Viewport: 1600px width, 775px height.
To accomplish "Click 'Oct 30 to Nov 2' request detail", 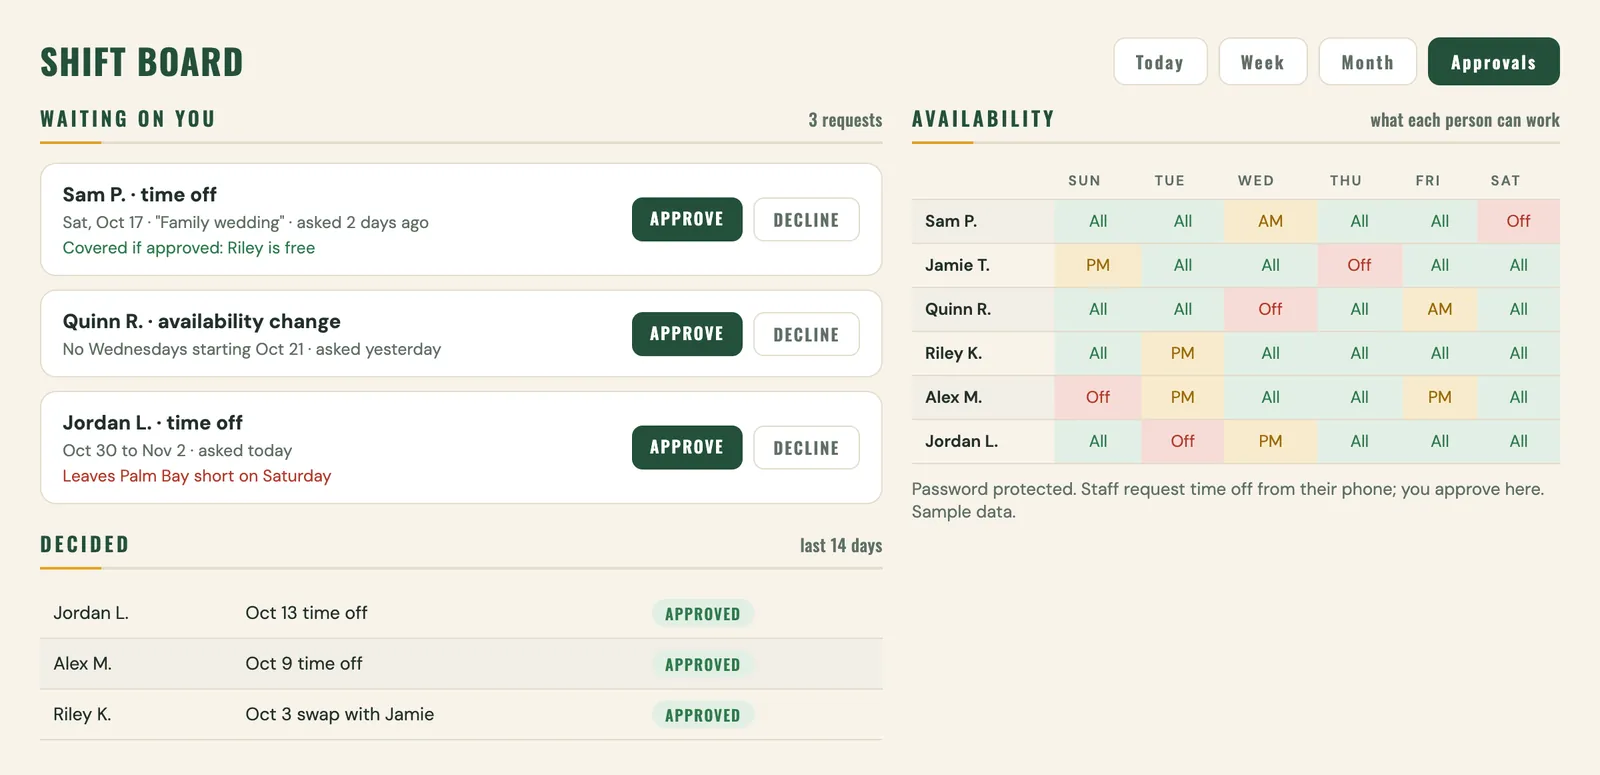I will click(x=124, y=450).
